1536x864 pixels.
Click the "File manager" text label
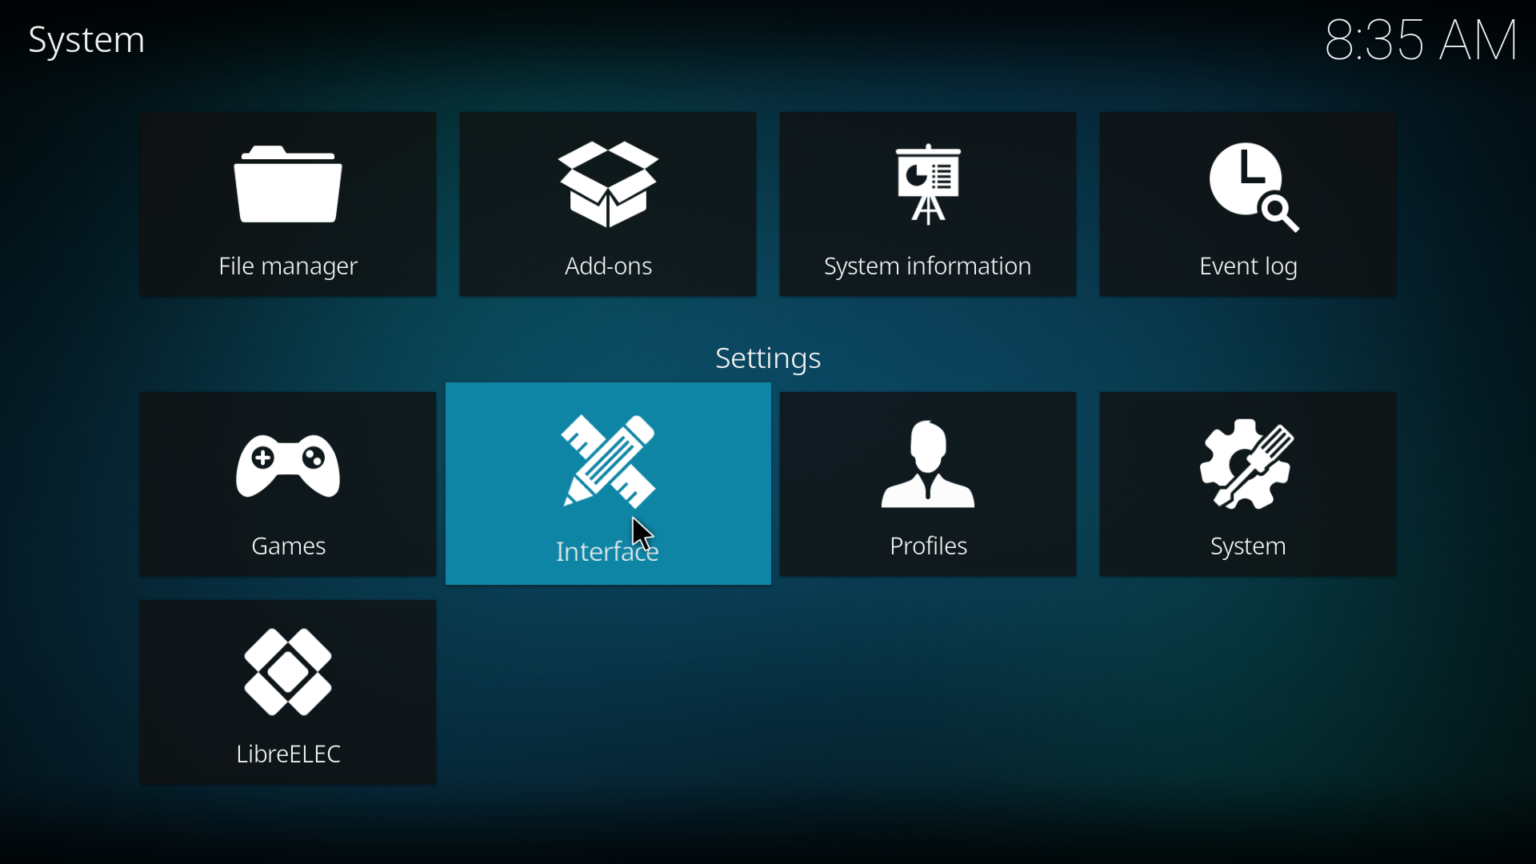(x=288, y=266)
